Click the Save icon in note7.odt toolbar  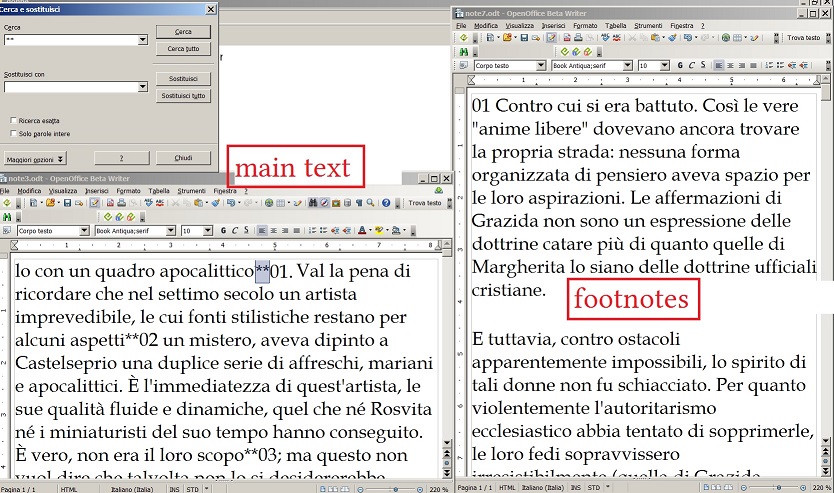pyautogui.click(x=524, y=38)
